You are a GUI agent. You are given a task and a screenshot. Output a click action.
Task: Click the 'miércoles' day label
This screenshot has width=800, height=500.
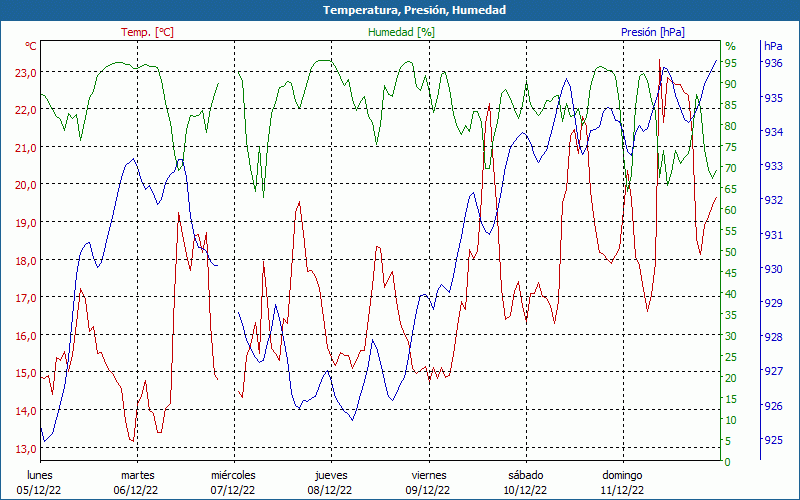234,476
